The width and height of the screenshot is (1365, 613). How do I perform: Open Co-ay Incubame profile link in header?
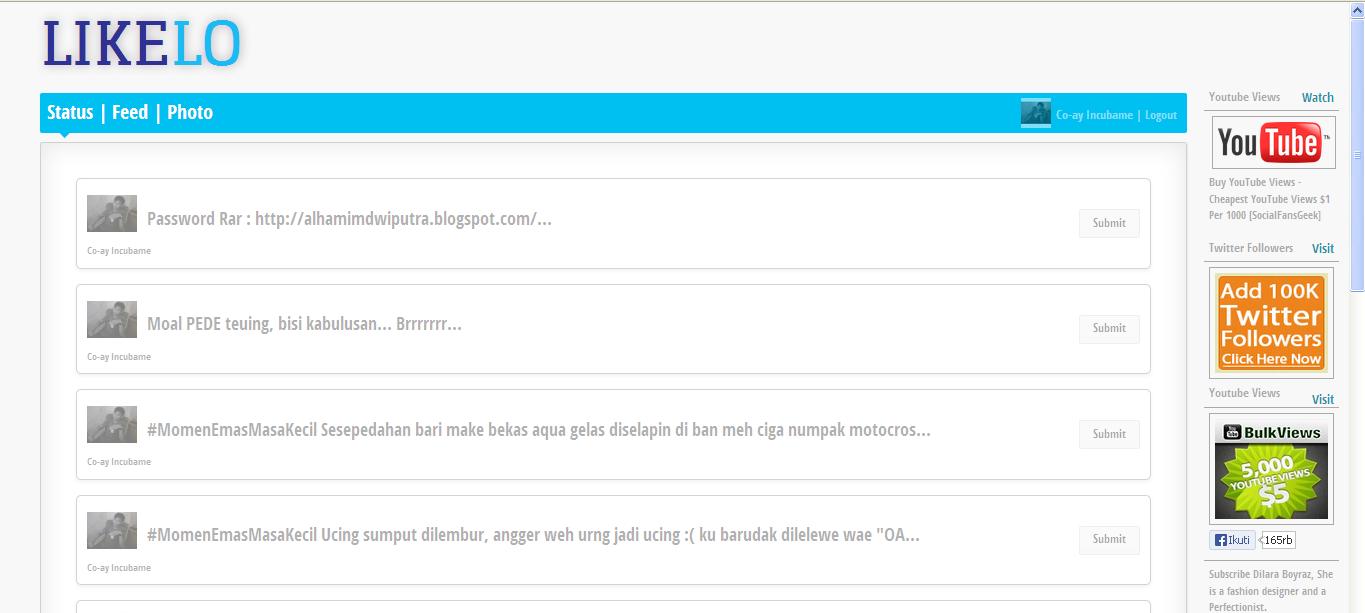pyautogui.click(x=1094, y=115)
